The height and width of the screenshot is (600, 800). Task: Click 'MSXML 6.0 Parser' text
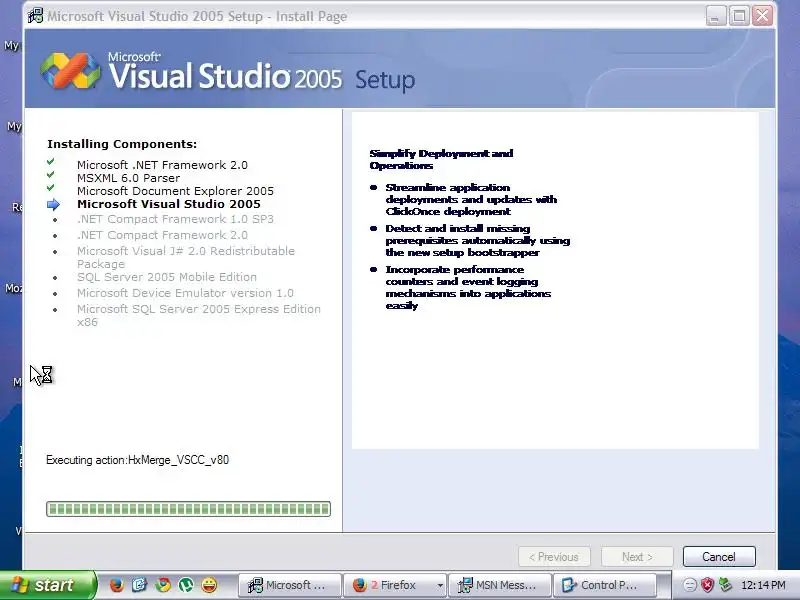click(129, 178)
